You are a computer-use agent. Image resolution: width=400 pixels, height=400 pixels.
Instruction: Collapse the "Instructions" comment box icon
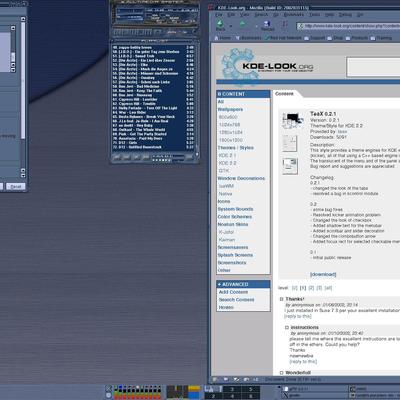[x=287, y=327]
